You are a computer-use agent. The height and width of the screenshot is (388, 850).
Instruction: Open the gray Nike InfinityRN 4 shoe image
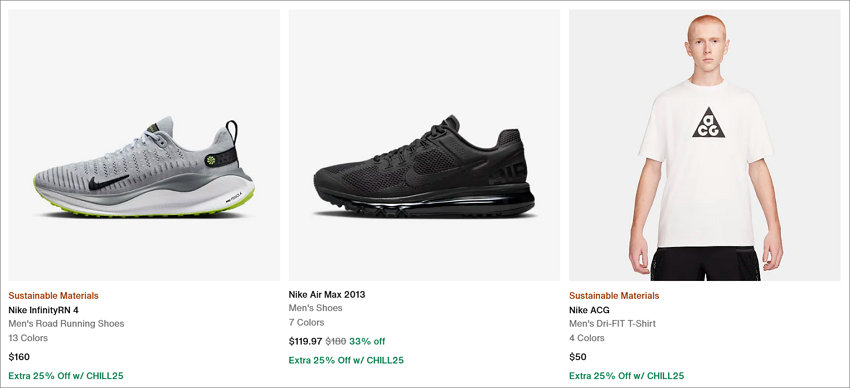[x=144, y=145]
